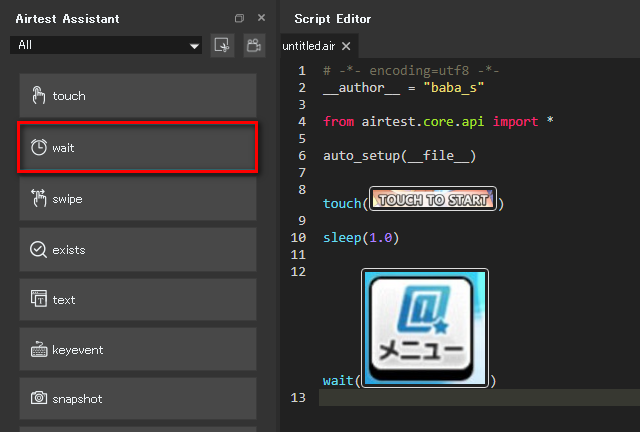Click the sleep(1.0) line of code

[361, 238]
